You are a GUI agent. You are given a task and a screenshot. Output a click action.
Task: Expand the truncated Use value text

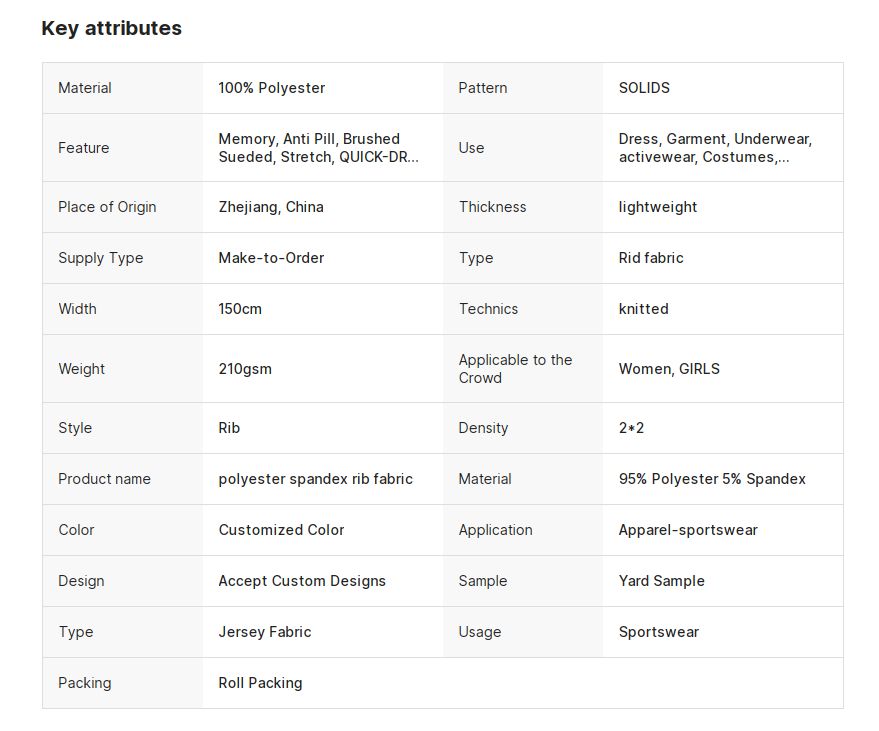(x=715, y=148)
